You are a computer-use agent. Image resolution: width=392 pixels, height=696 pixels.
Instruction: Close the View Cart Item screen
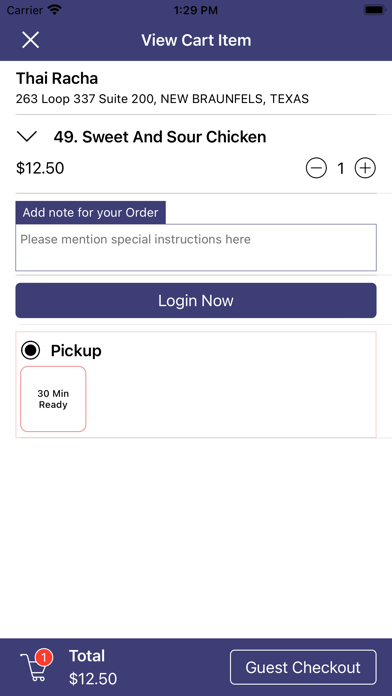pyautogui.click(x=31, y=40)
